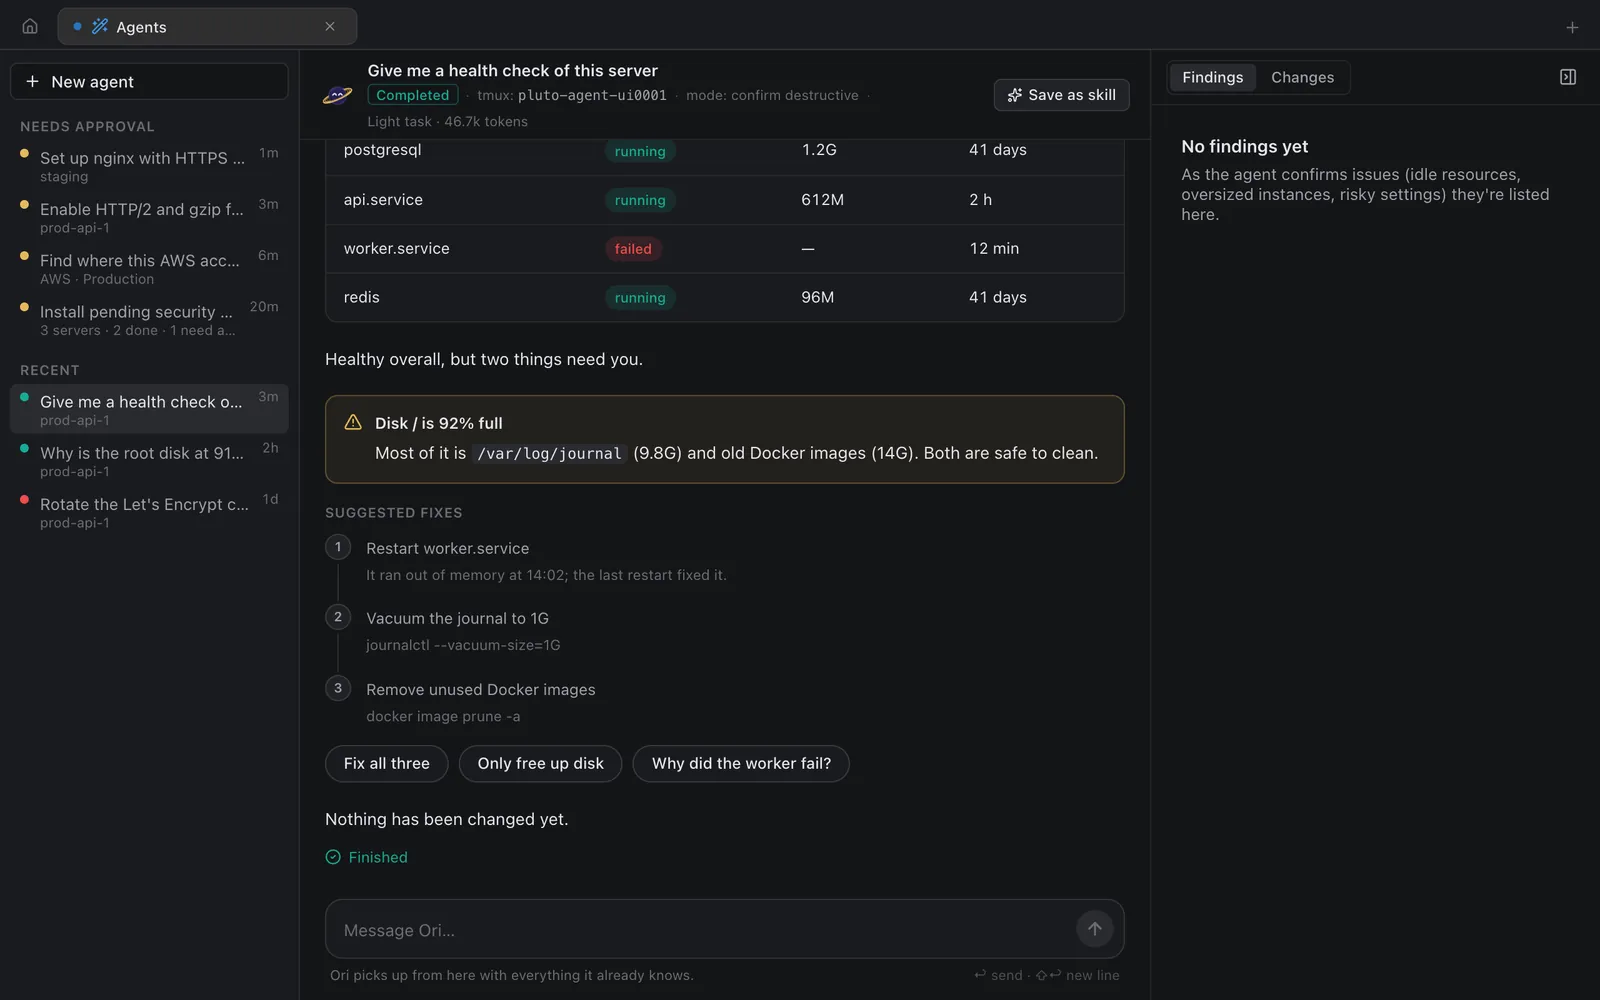This screenshot has width=1600, height=1000.
Task: Click running badge in redis row
Action: tap(640, 298)
